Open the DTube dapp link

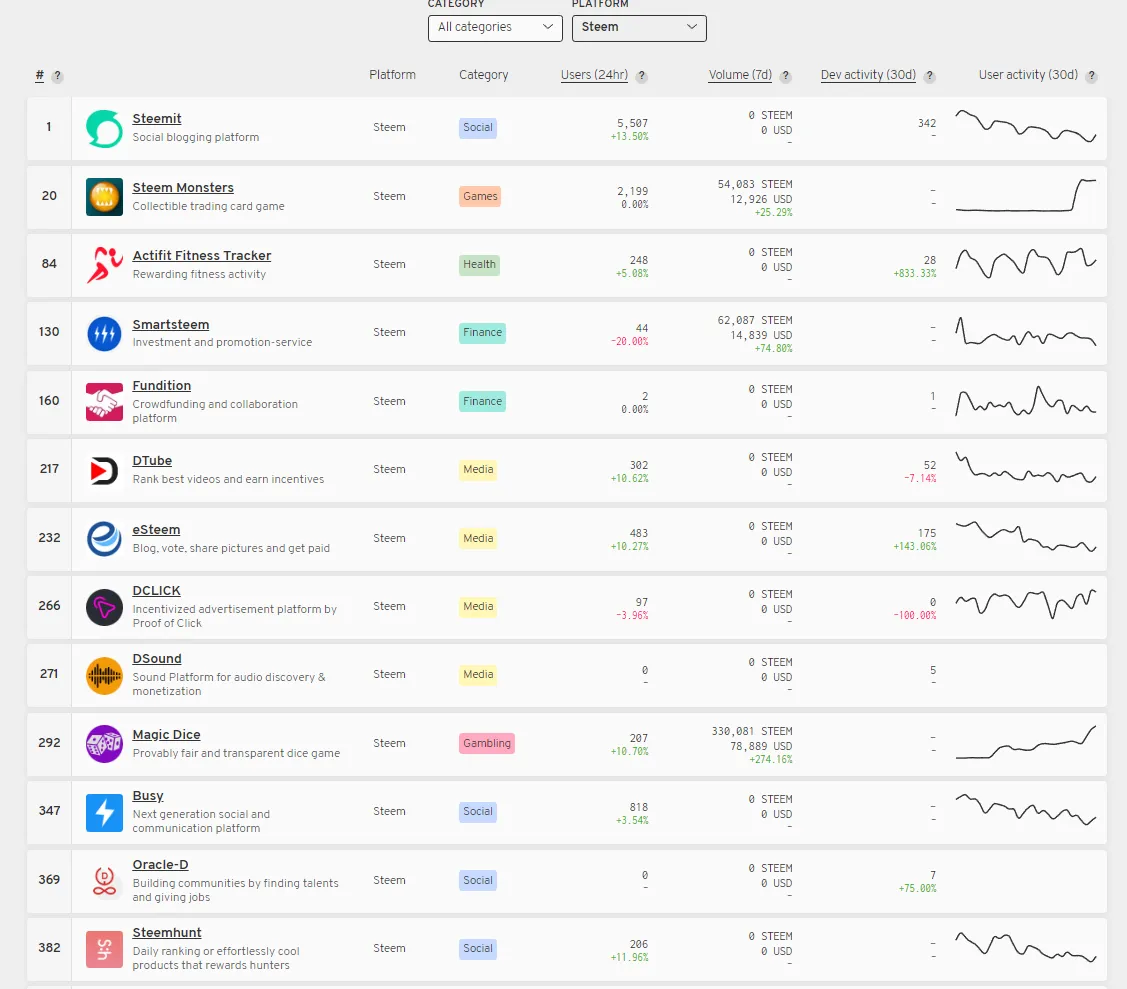tap(152, 461)
